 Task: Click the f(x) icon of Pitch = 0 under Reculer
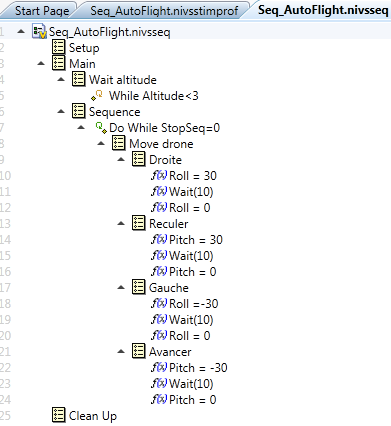point(159,271)
